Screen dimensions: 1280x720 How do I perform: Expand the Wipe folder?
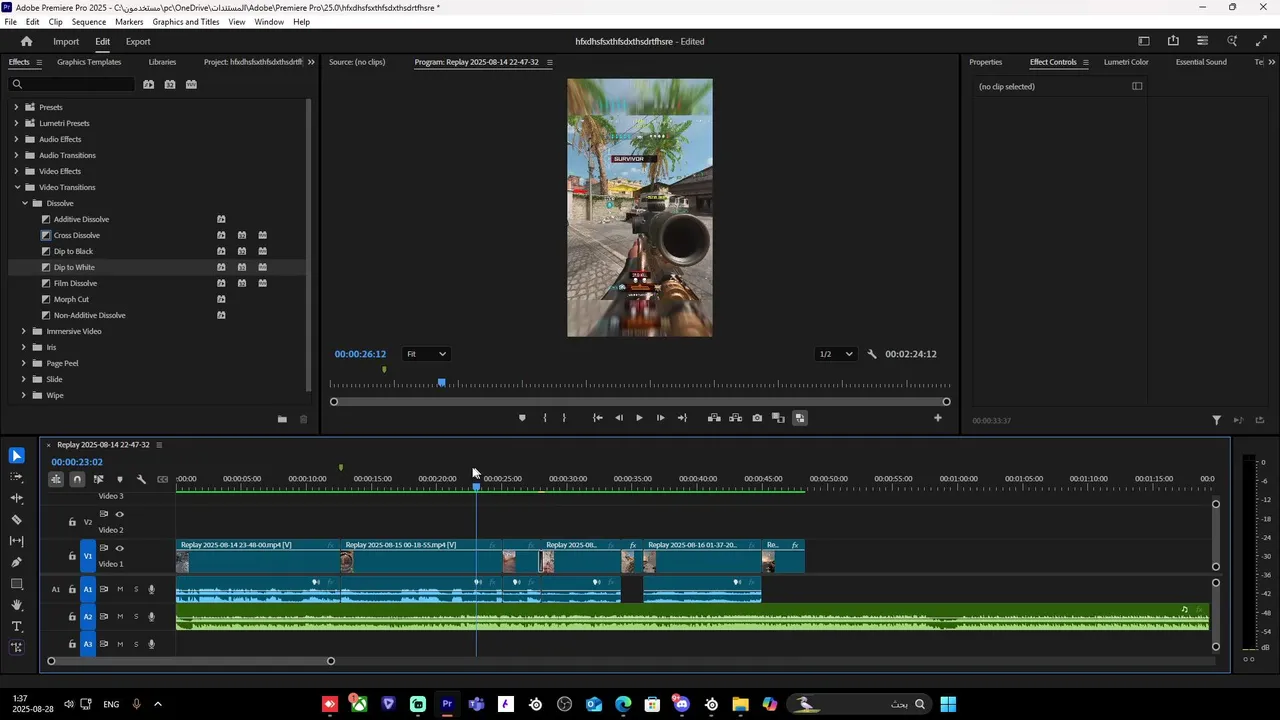(24, 395)
